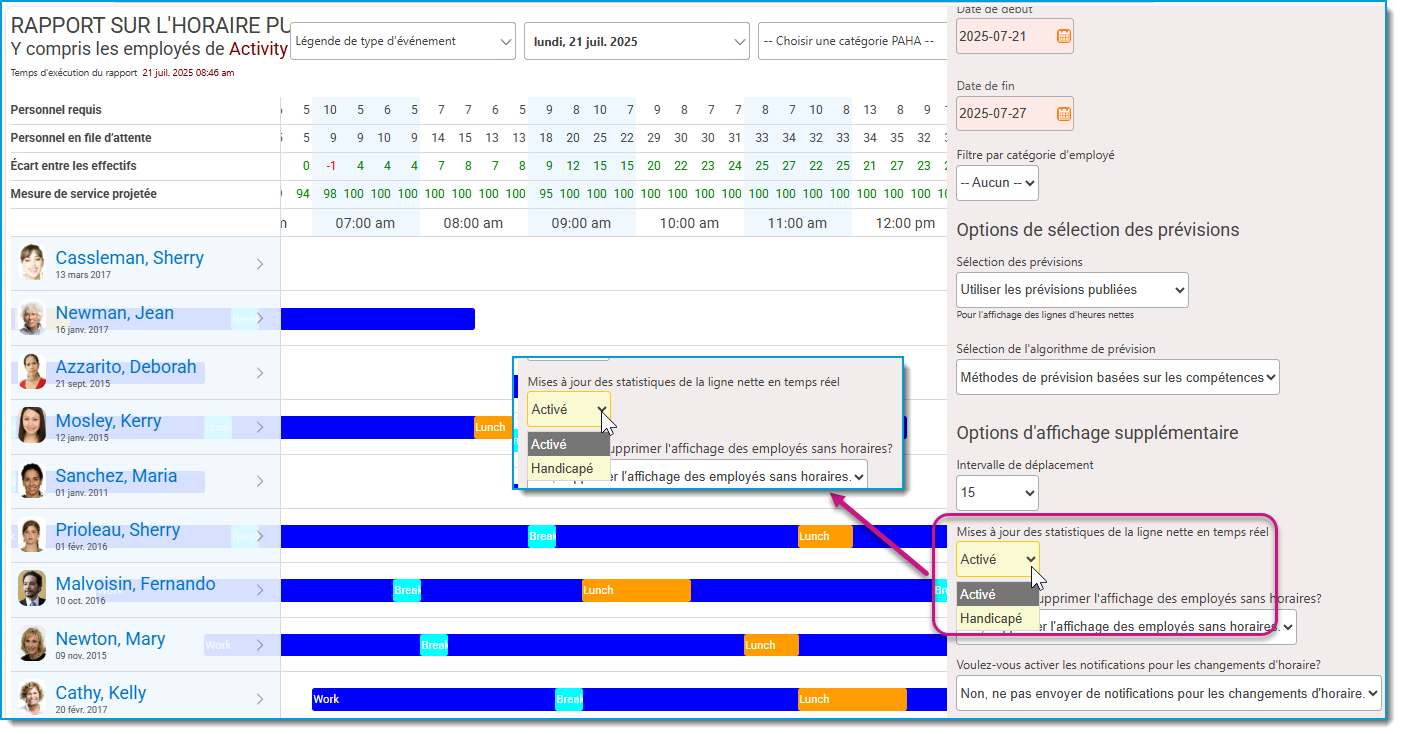Open the lundi, 21 juil. 2025 date dropdown

tap(636, 41)
